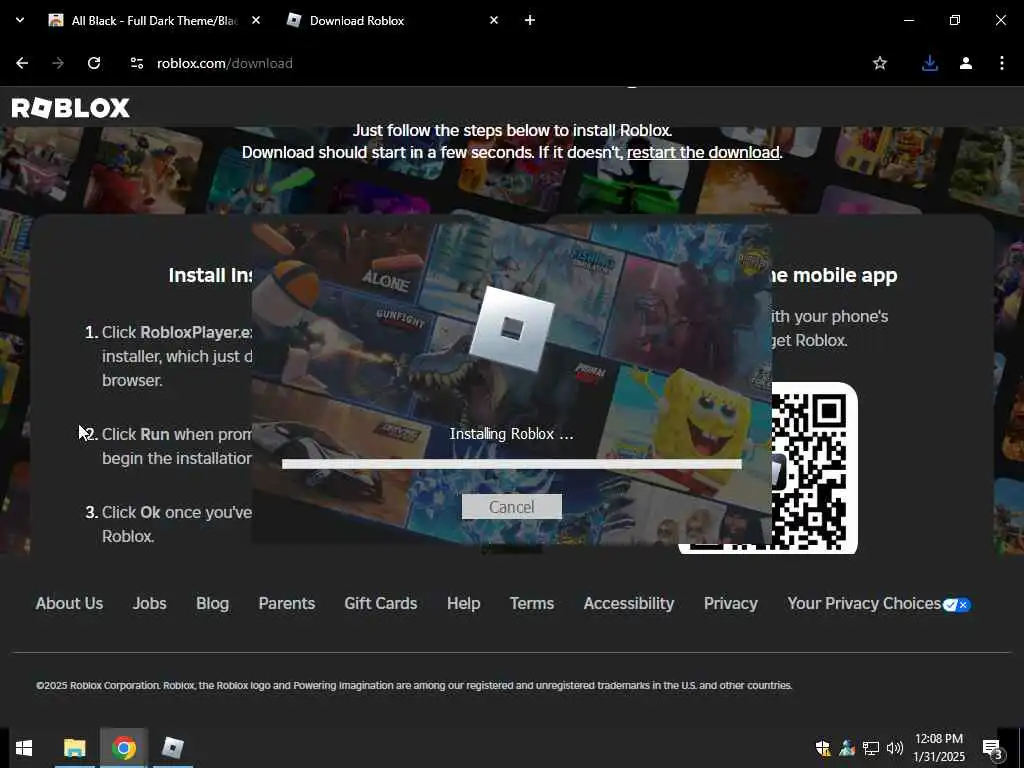Open Blog footer link
The height and width of the screenshot is (768, 1024).
[212, 603]
